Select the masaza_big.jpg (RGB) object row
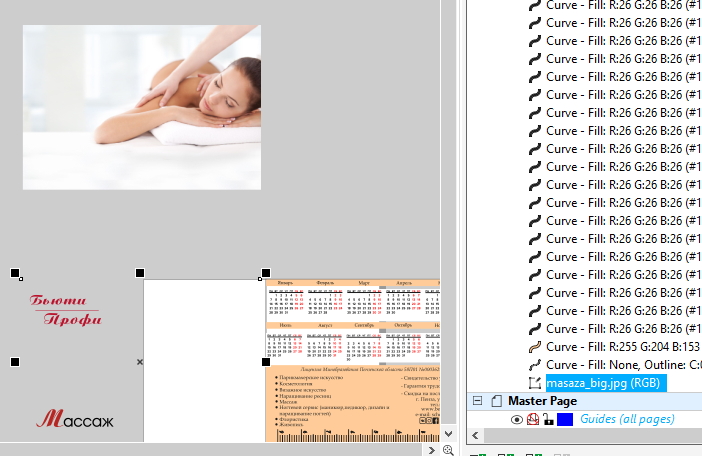The image size is (702, 456). [606, 383]
